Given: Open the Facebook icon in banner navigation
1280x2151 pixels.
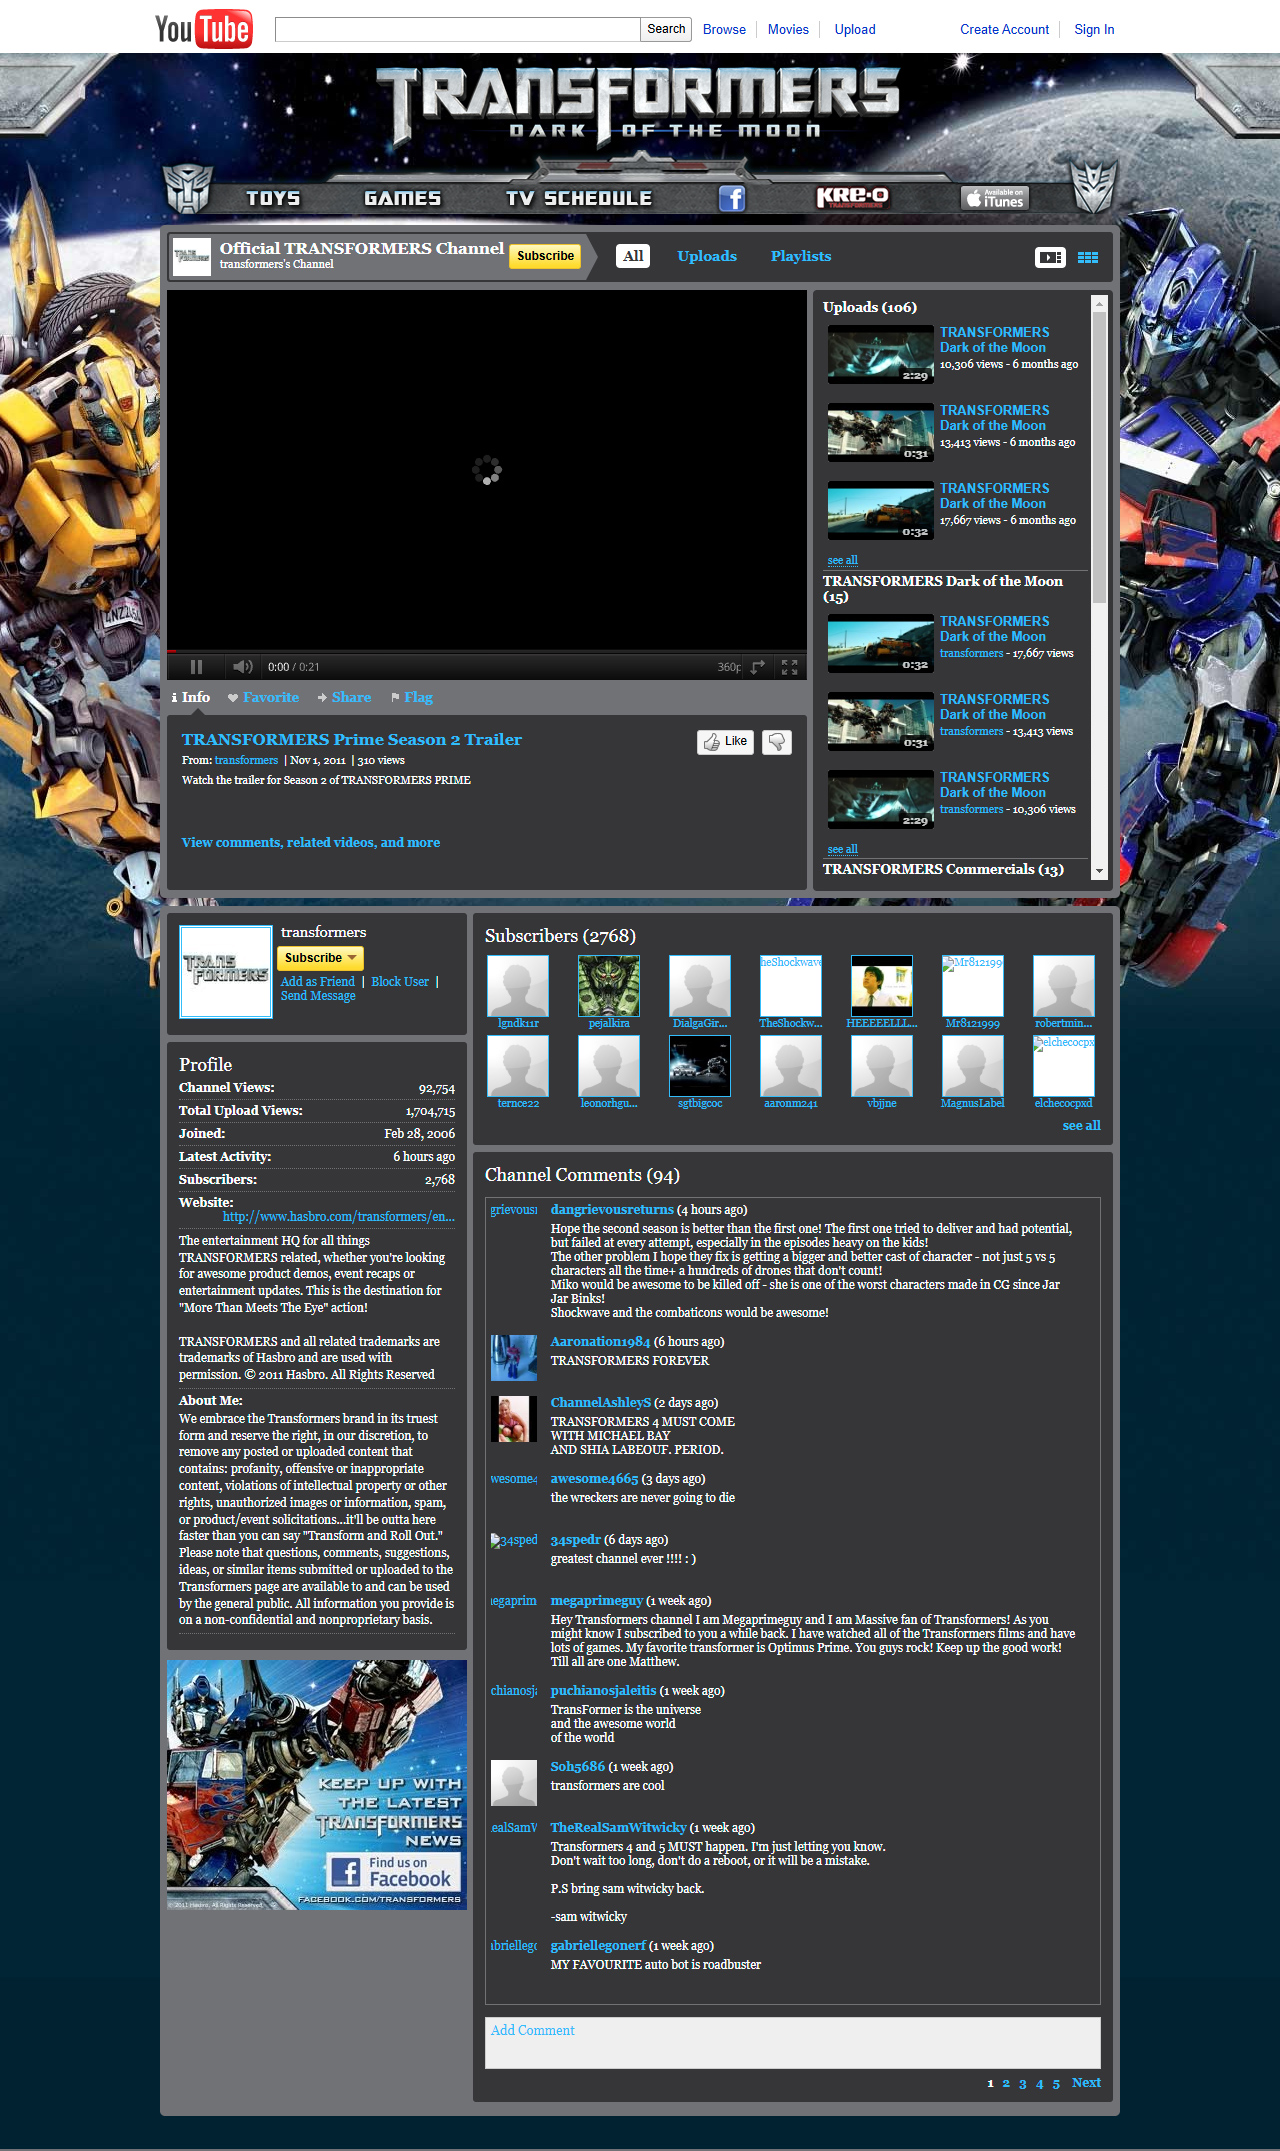Looking at the screenshot, I should [x=732, y=198].
